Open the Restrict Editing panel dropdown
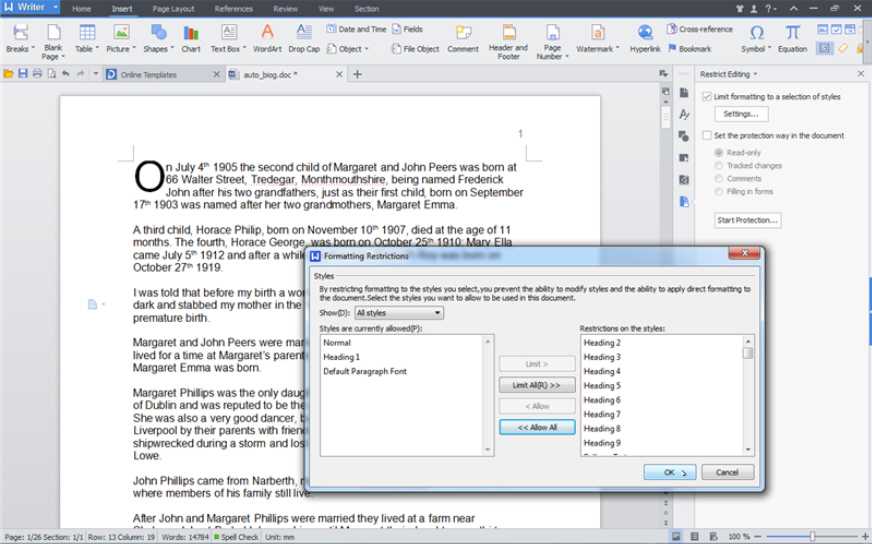The image size is (872, 544). [755, 74]
